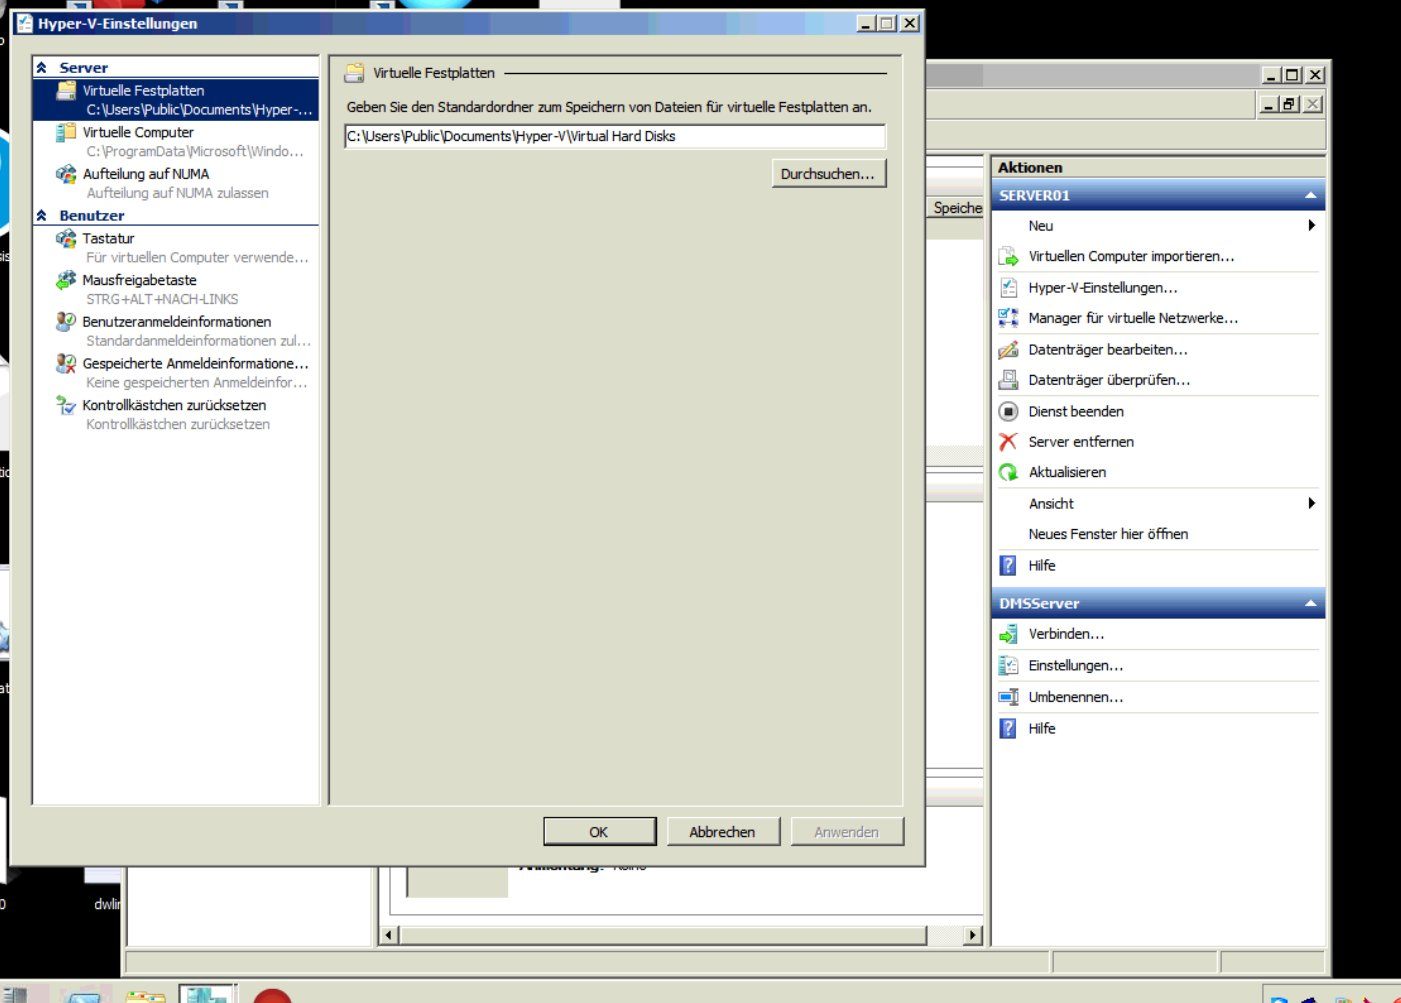The height and width of the screenshot is (1003, 1401).
Task: Cancel with the Abbrechen button
Action: pos(722,832)
